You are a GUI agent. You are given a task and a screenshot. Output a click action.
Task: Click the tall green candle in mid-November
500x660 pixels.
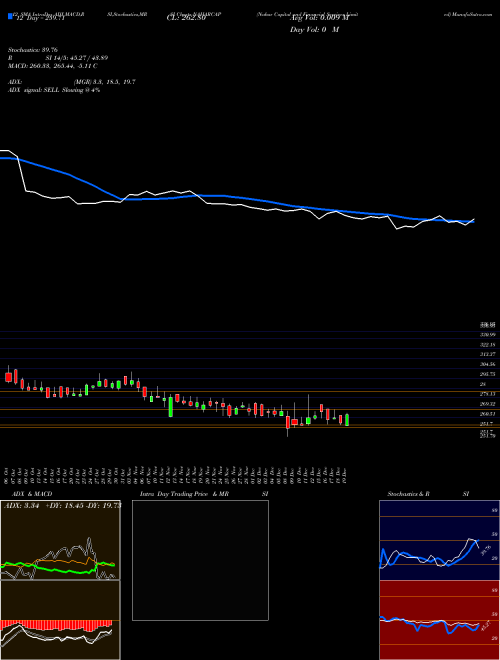pos(171,407)
